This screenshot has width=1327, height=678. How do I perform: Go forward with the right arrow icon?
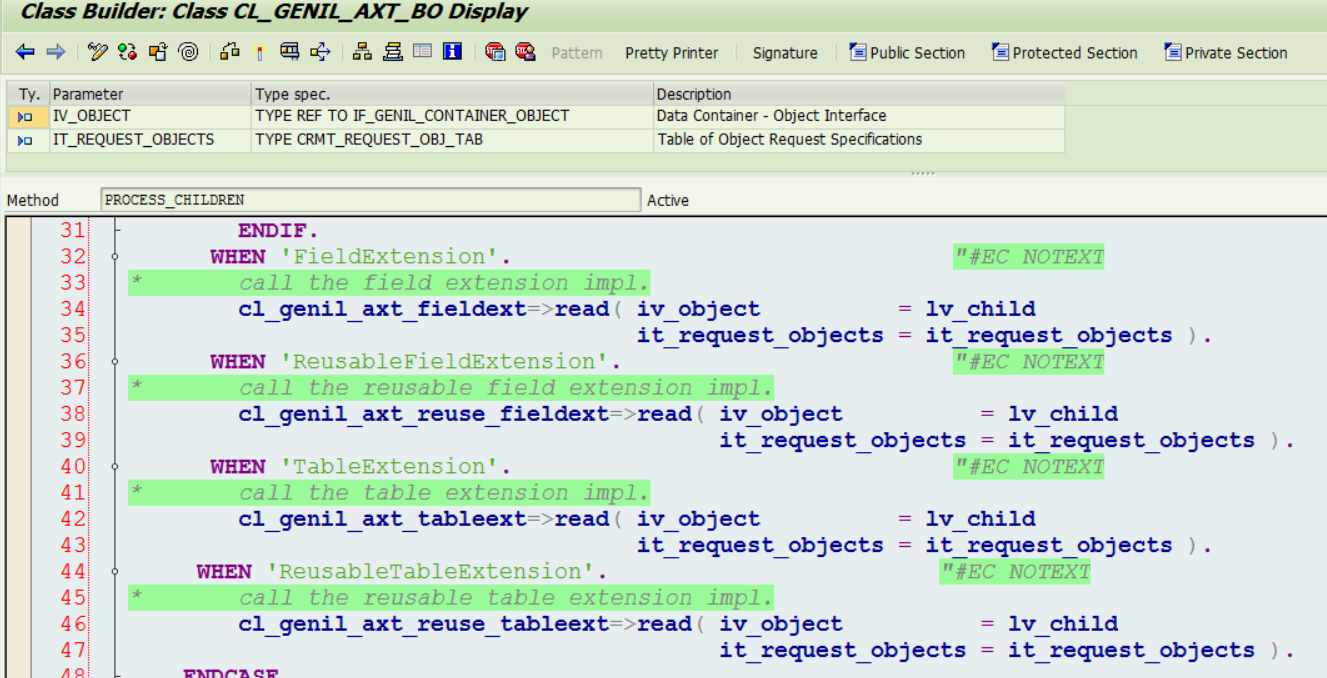pos(56,52)
